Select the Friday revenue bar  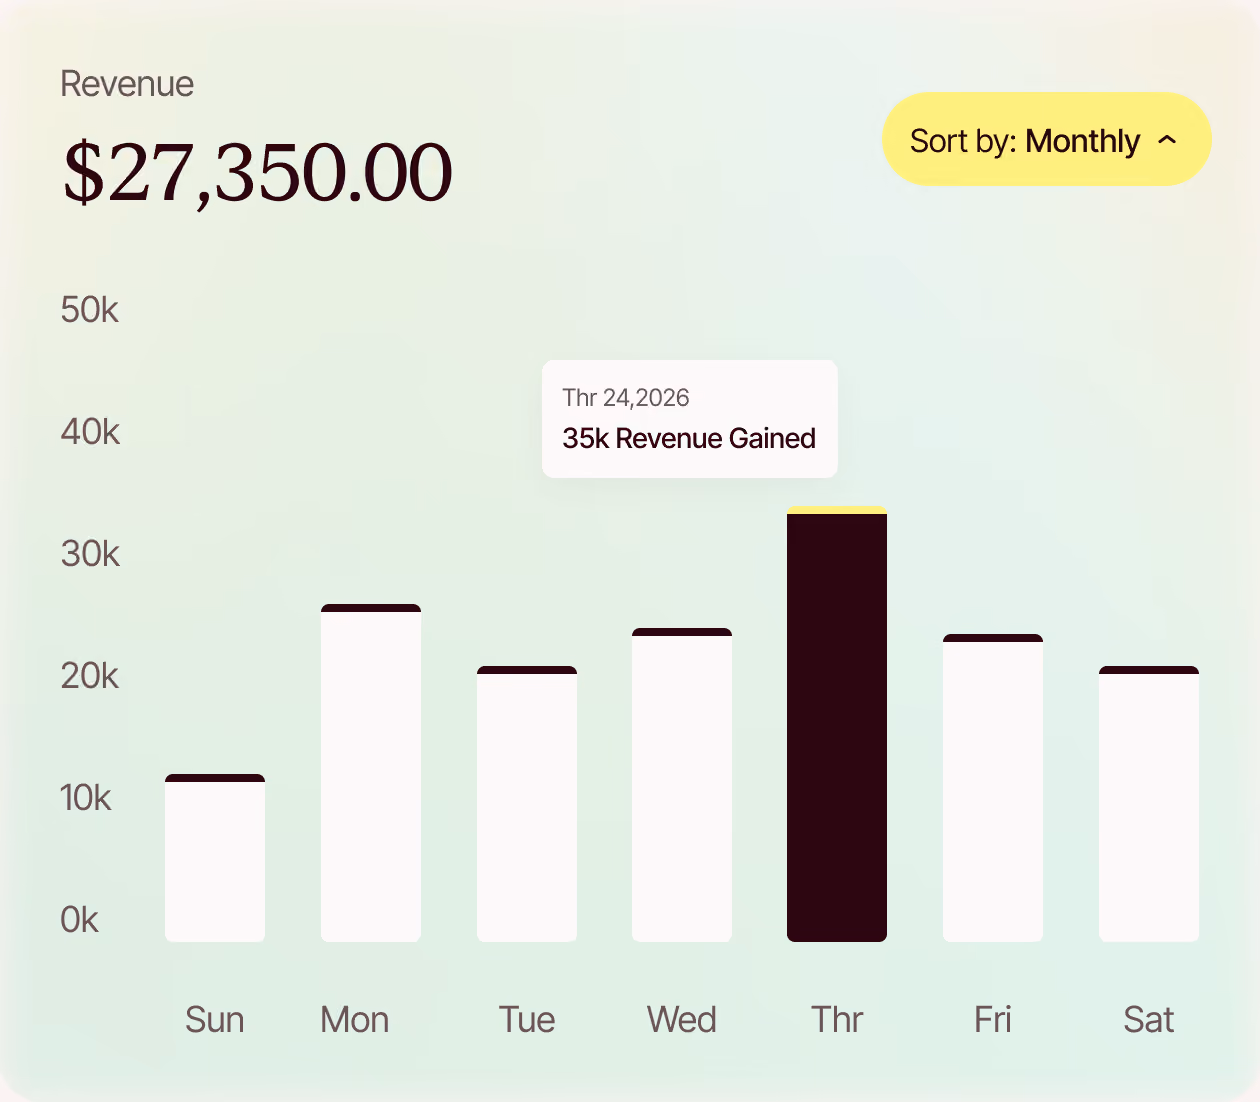click(x=993, y=787)
